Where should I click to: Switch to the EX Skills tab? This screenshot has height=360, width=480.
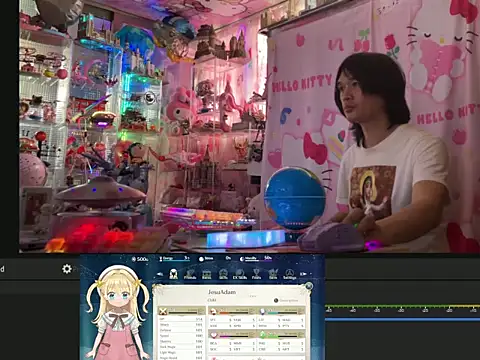pyautogui.click(x=240, y=274)
